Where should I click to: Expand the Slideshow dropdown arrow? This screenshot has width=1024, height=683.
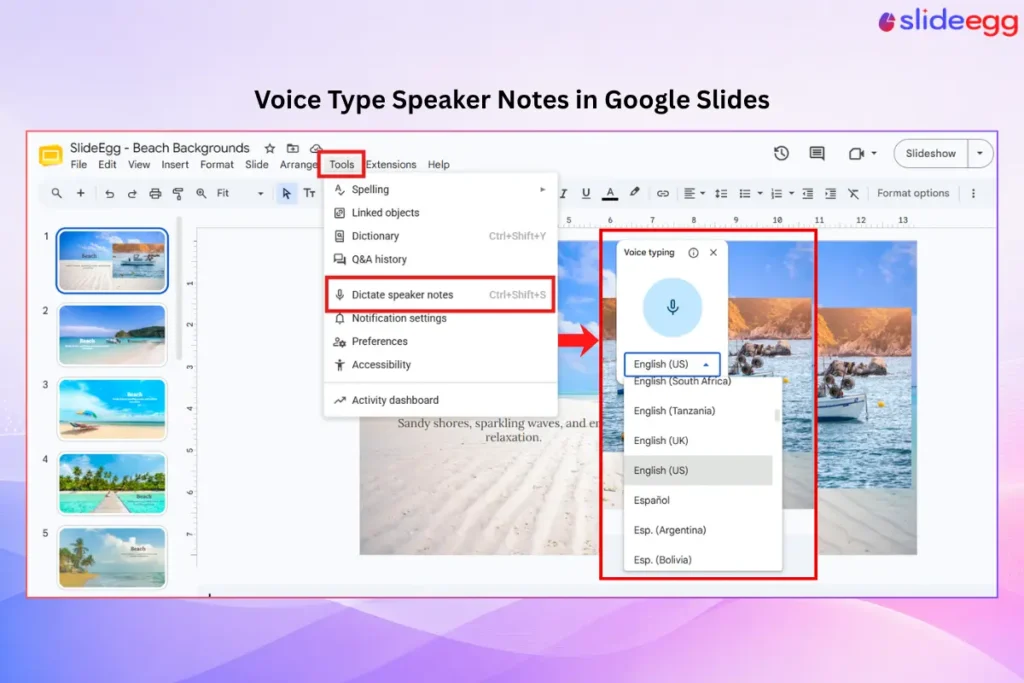click(980, 153)
